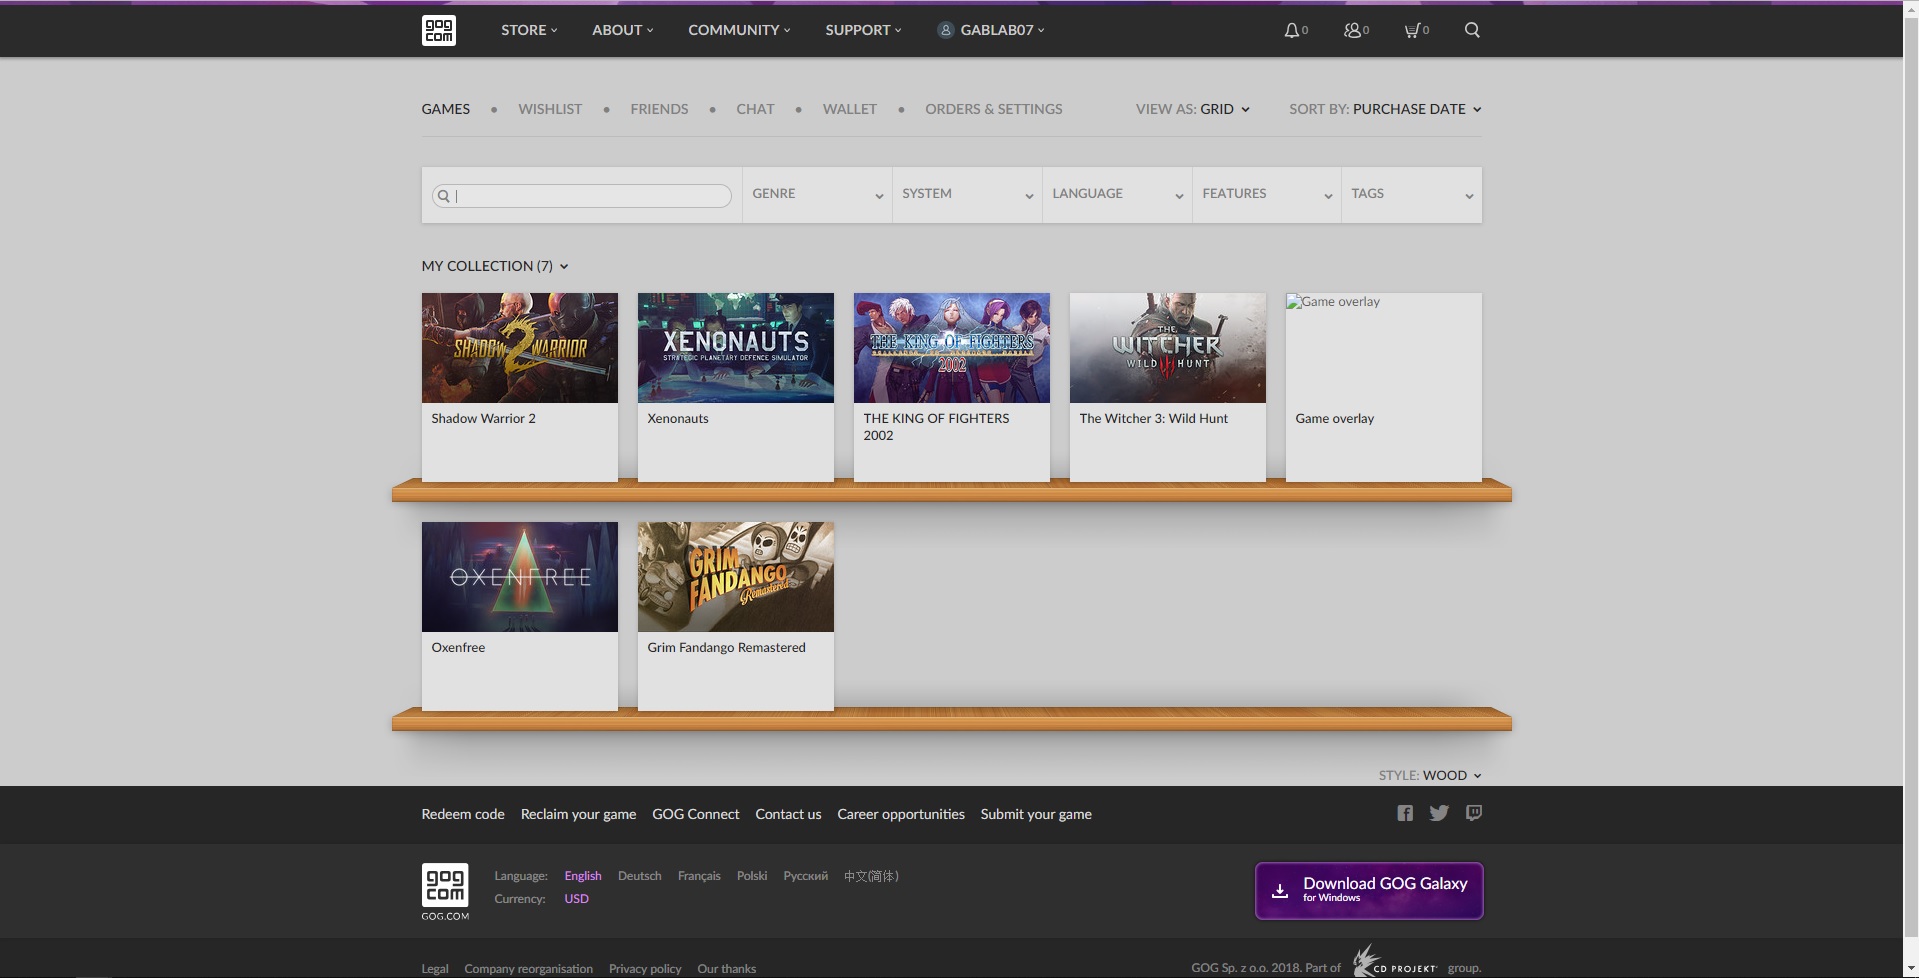This screenshot has width=1919, height=978.
Task: Open the SYSTEM filter dropdown
Action: click(967, 194)
